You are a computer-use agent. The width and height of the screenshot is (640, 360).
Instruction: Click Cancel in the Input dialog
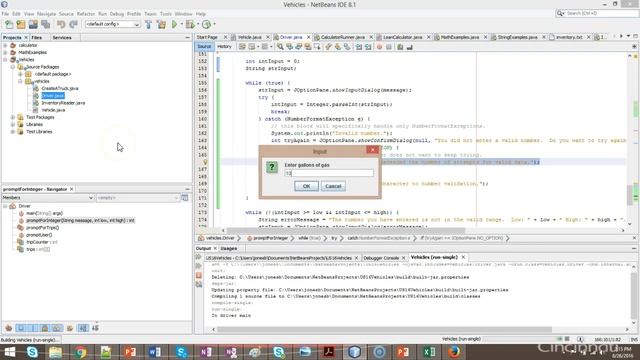point(333,186)
